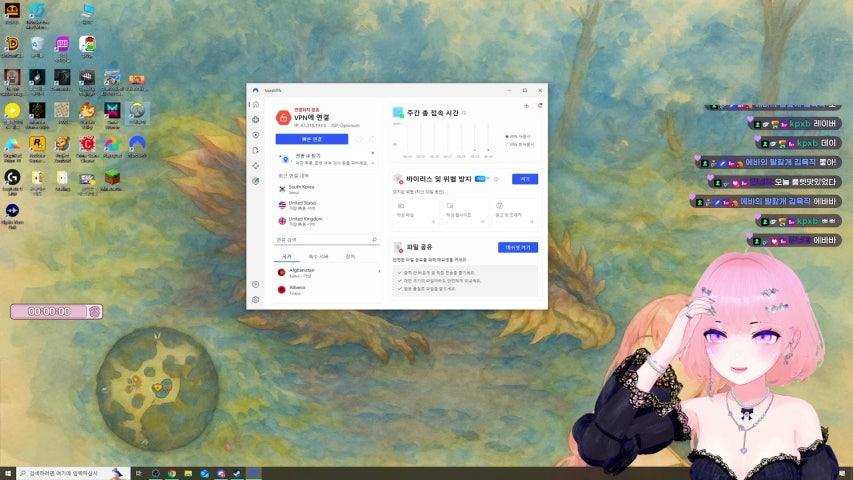Open Outlook from the taskbar
The height and width of the screenshot is (480, 853).
(205, 473)
